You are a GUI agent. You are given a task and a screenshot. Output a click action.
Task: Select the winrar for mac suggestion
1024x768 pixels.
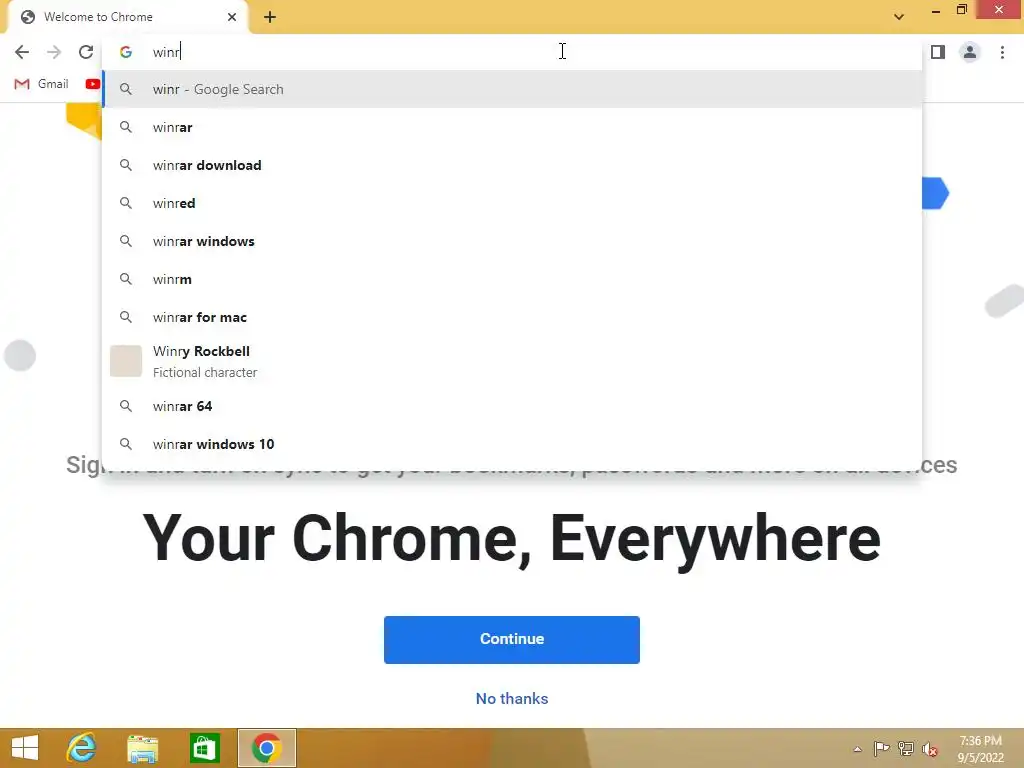click(x=512, y=317)
